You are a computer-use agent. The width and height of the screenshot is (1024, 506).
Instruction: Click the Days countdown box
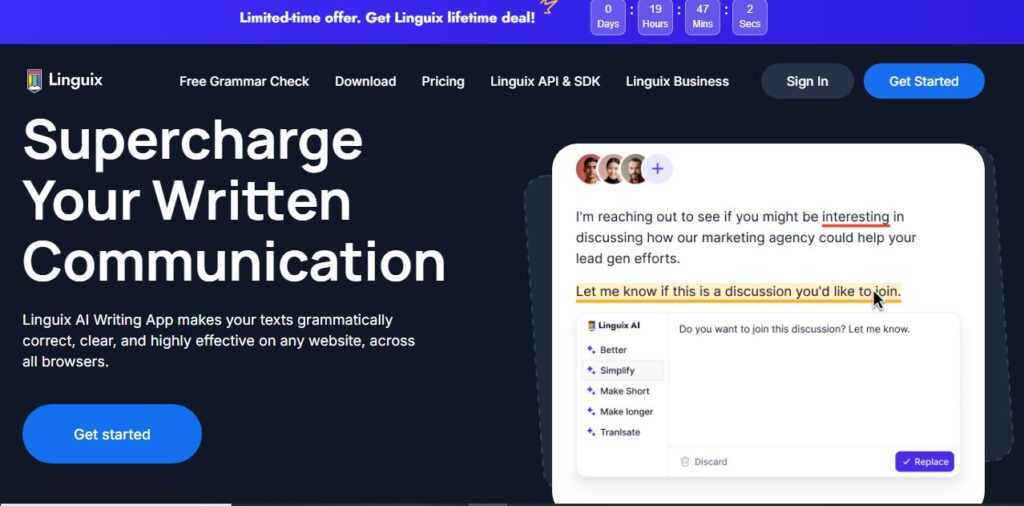click(608, 17)
